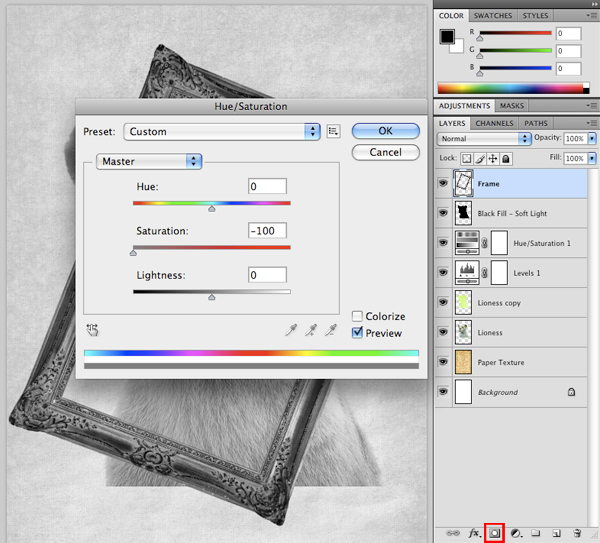The height and width of the screenshot is (543, 600).
Task: Select the Adjustments tab
Action: coord(464,106)
